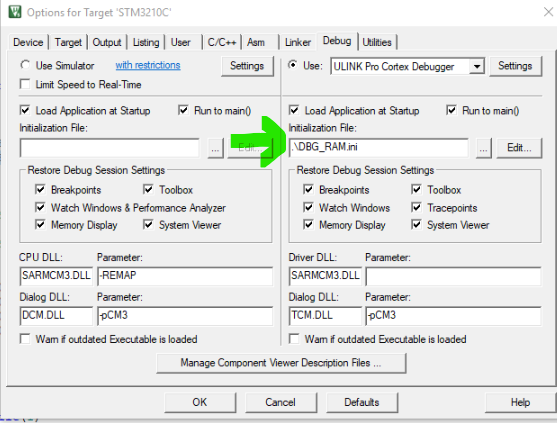Switch to the Device tab

point(28,42)
